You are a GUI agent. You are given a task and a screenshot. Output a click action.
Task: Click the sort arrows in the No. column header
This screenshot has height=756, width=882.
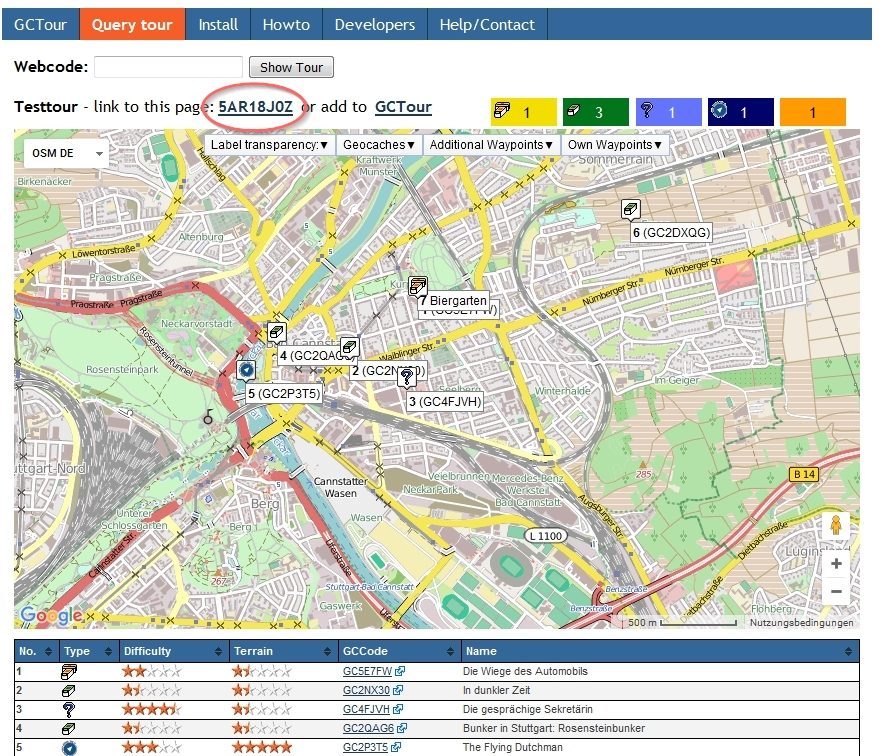pyautogui.click(x=48, y=651)
